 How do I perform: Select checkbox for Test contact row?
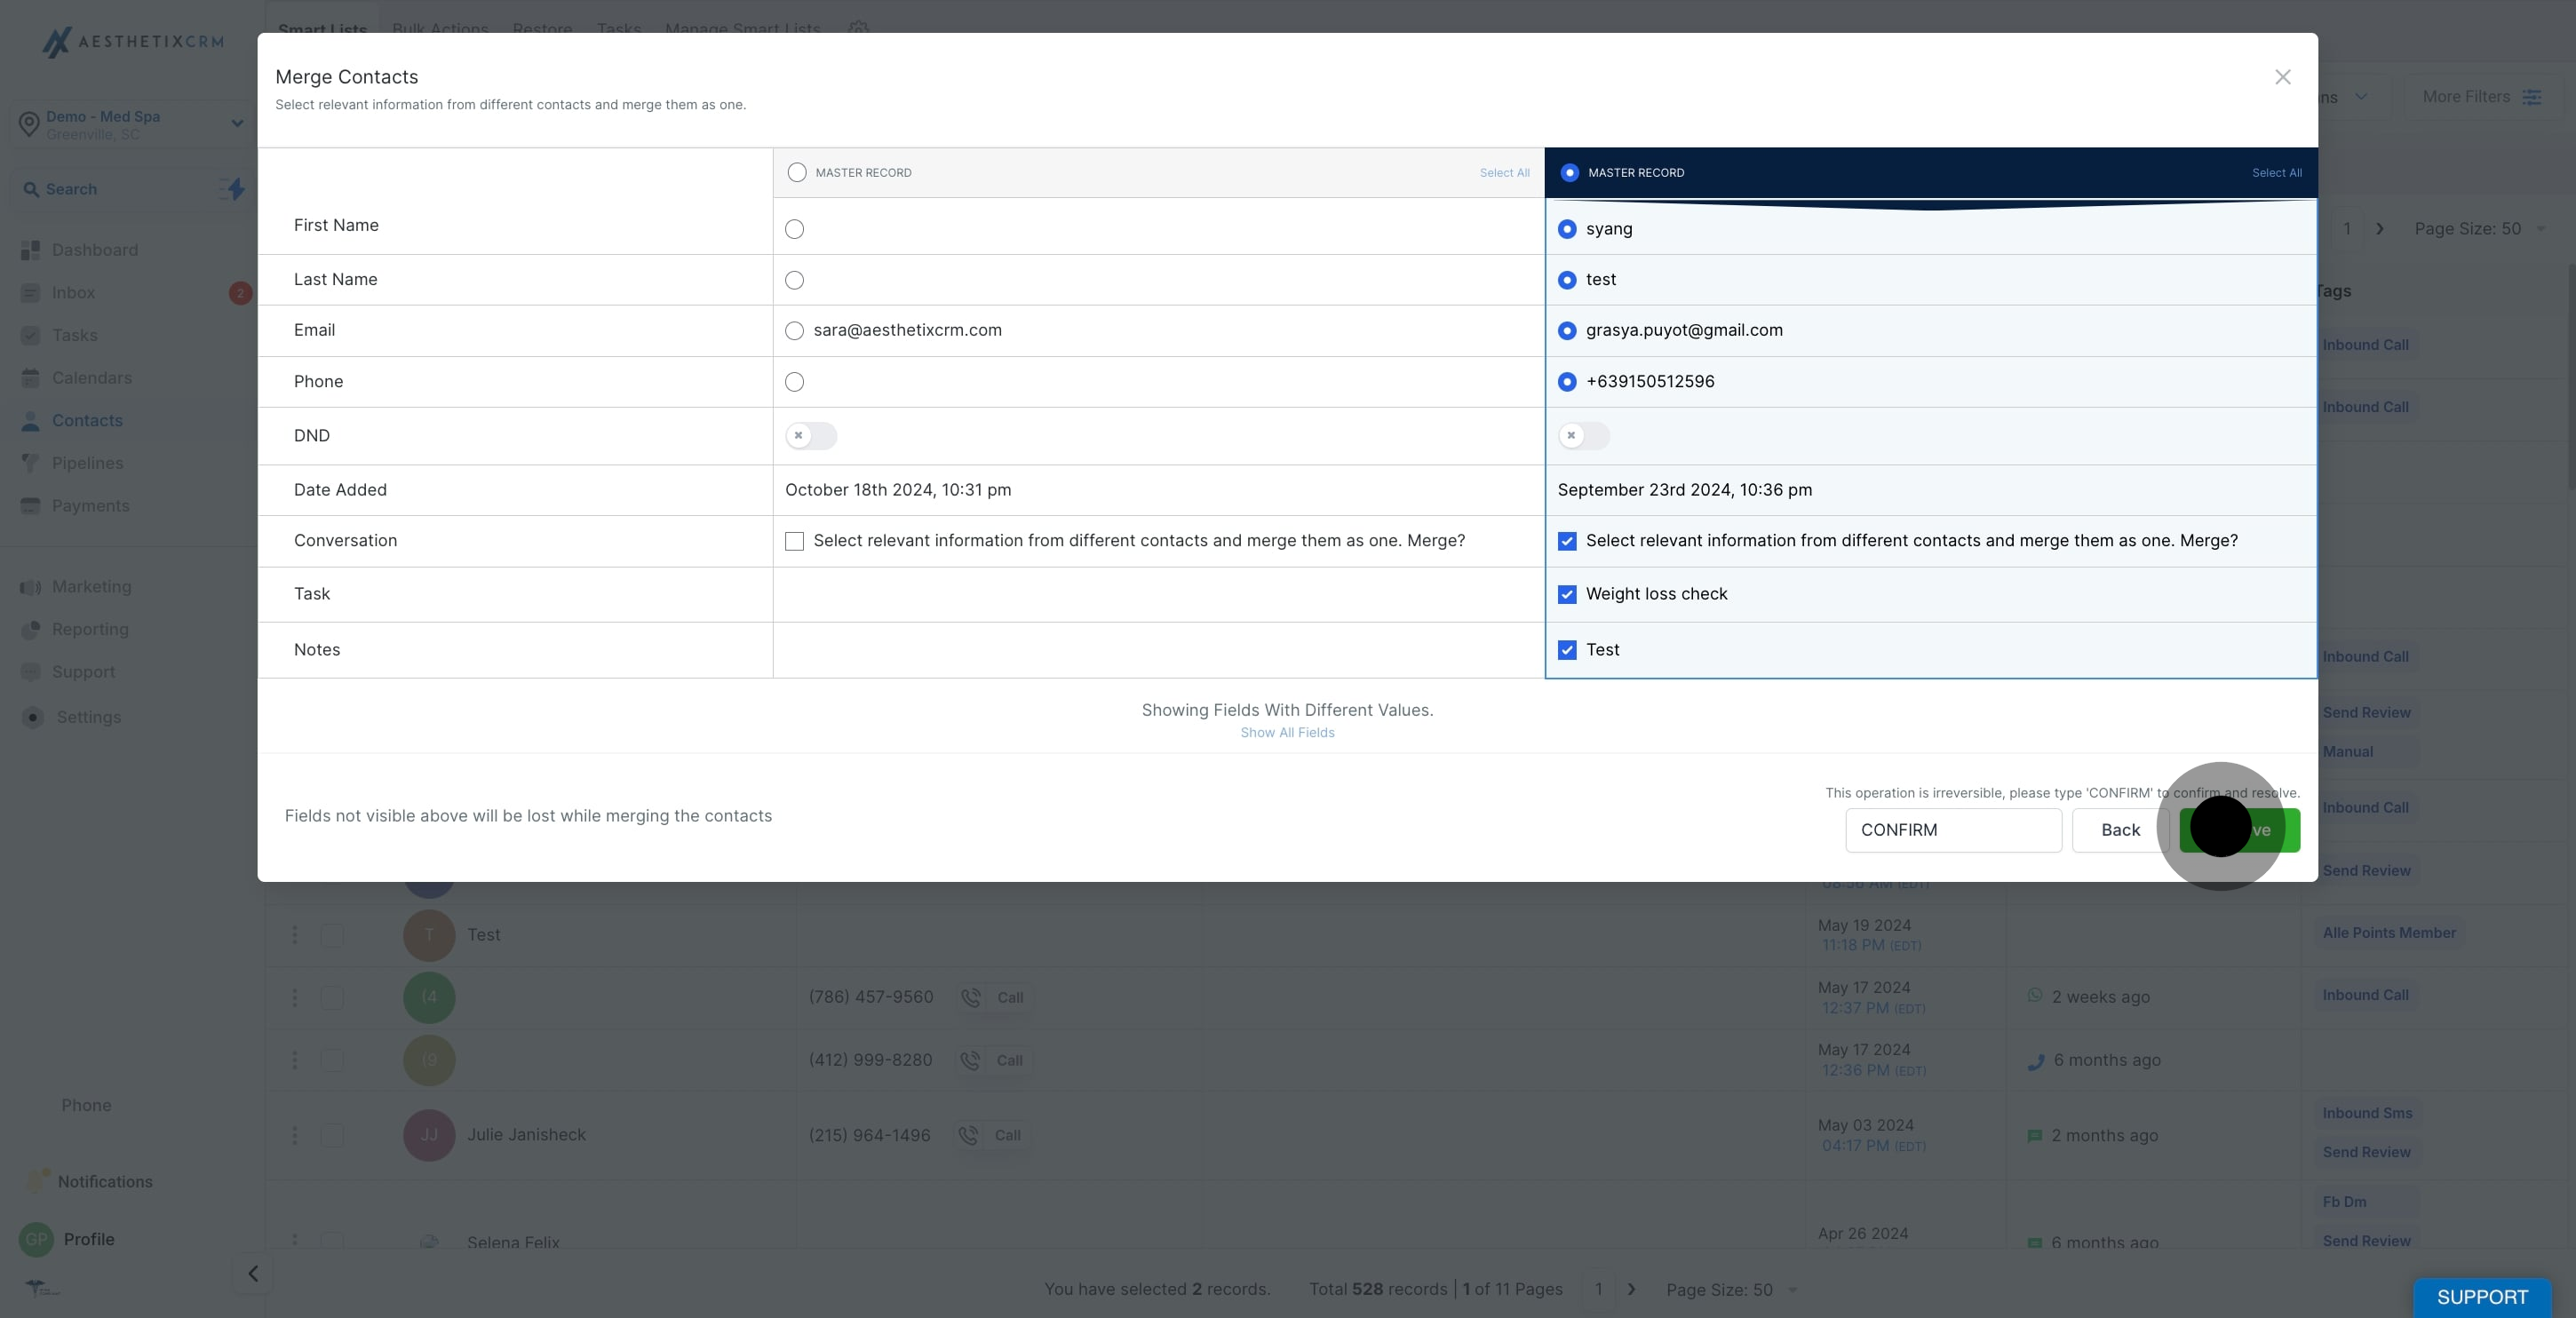pos(332,935)
